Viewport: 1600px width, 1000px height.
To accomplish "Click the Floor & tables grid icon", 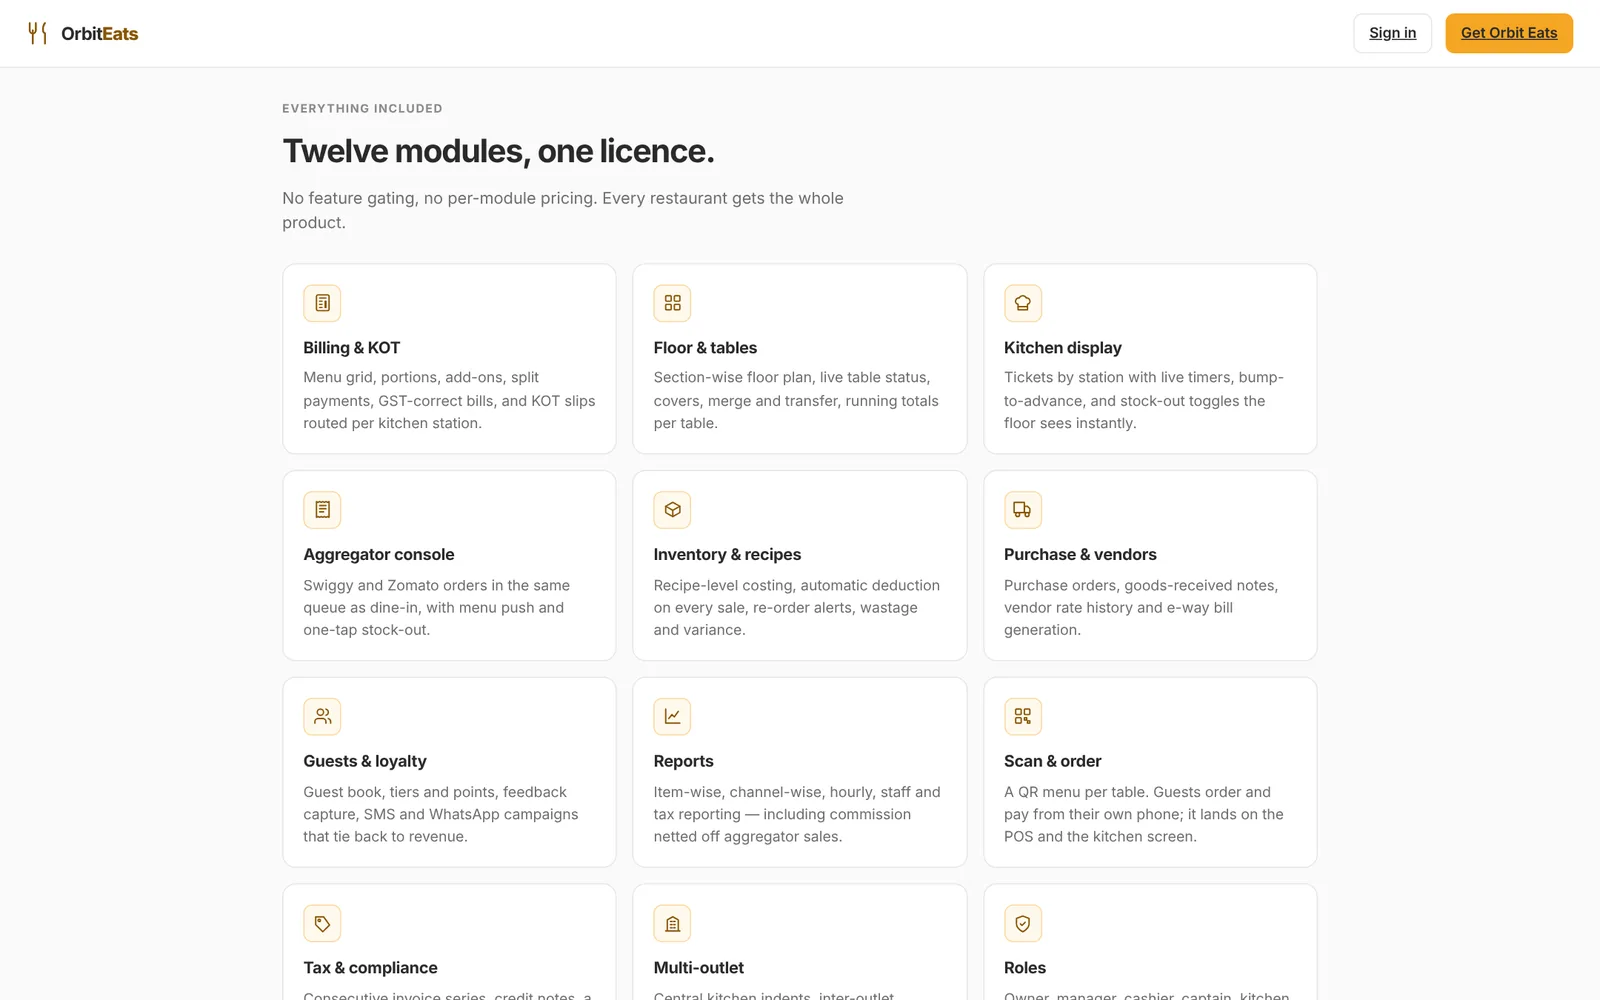I will tap(672, 303).
